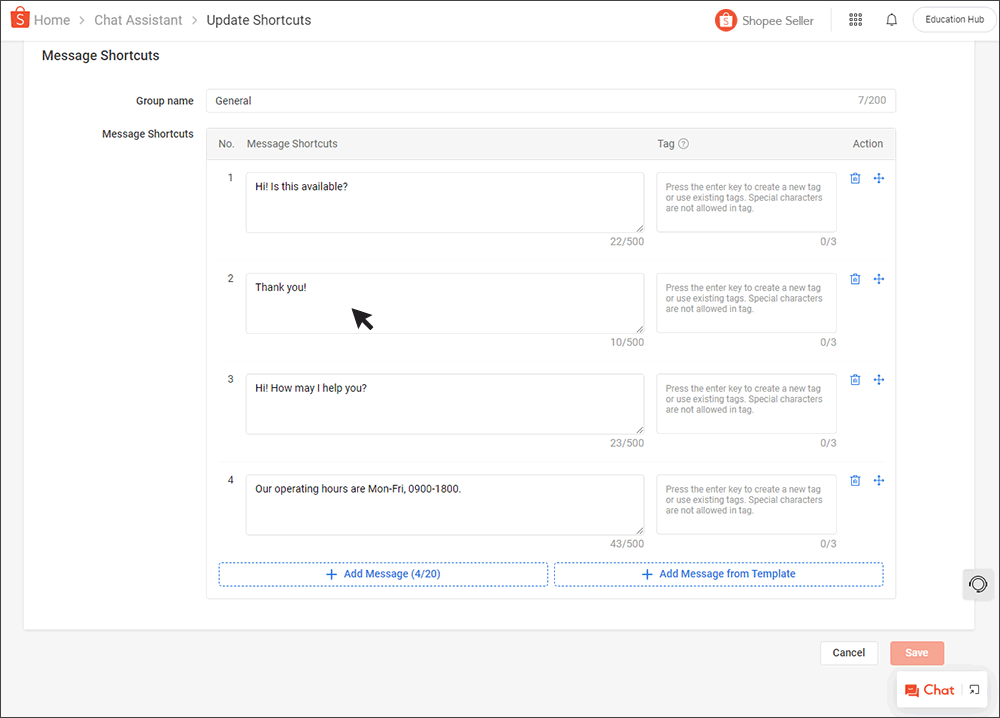
Task: Open the notifications bell
Action: [x=891, y=19]
